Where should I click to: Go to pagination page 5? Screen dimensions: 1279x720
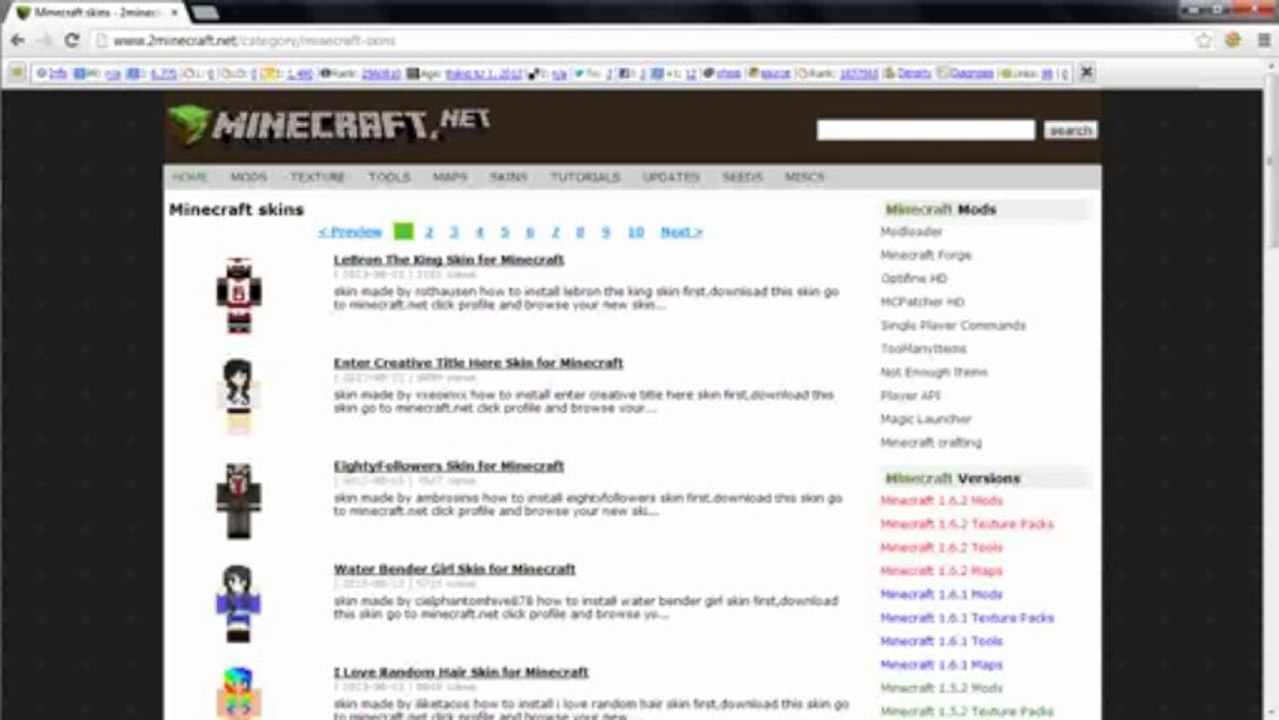point(504,232)
